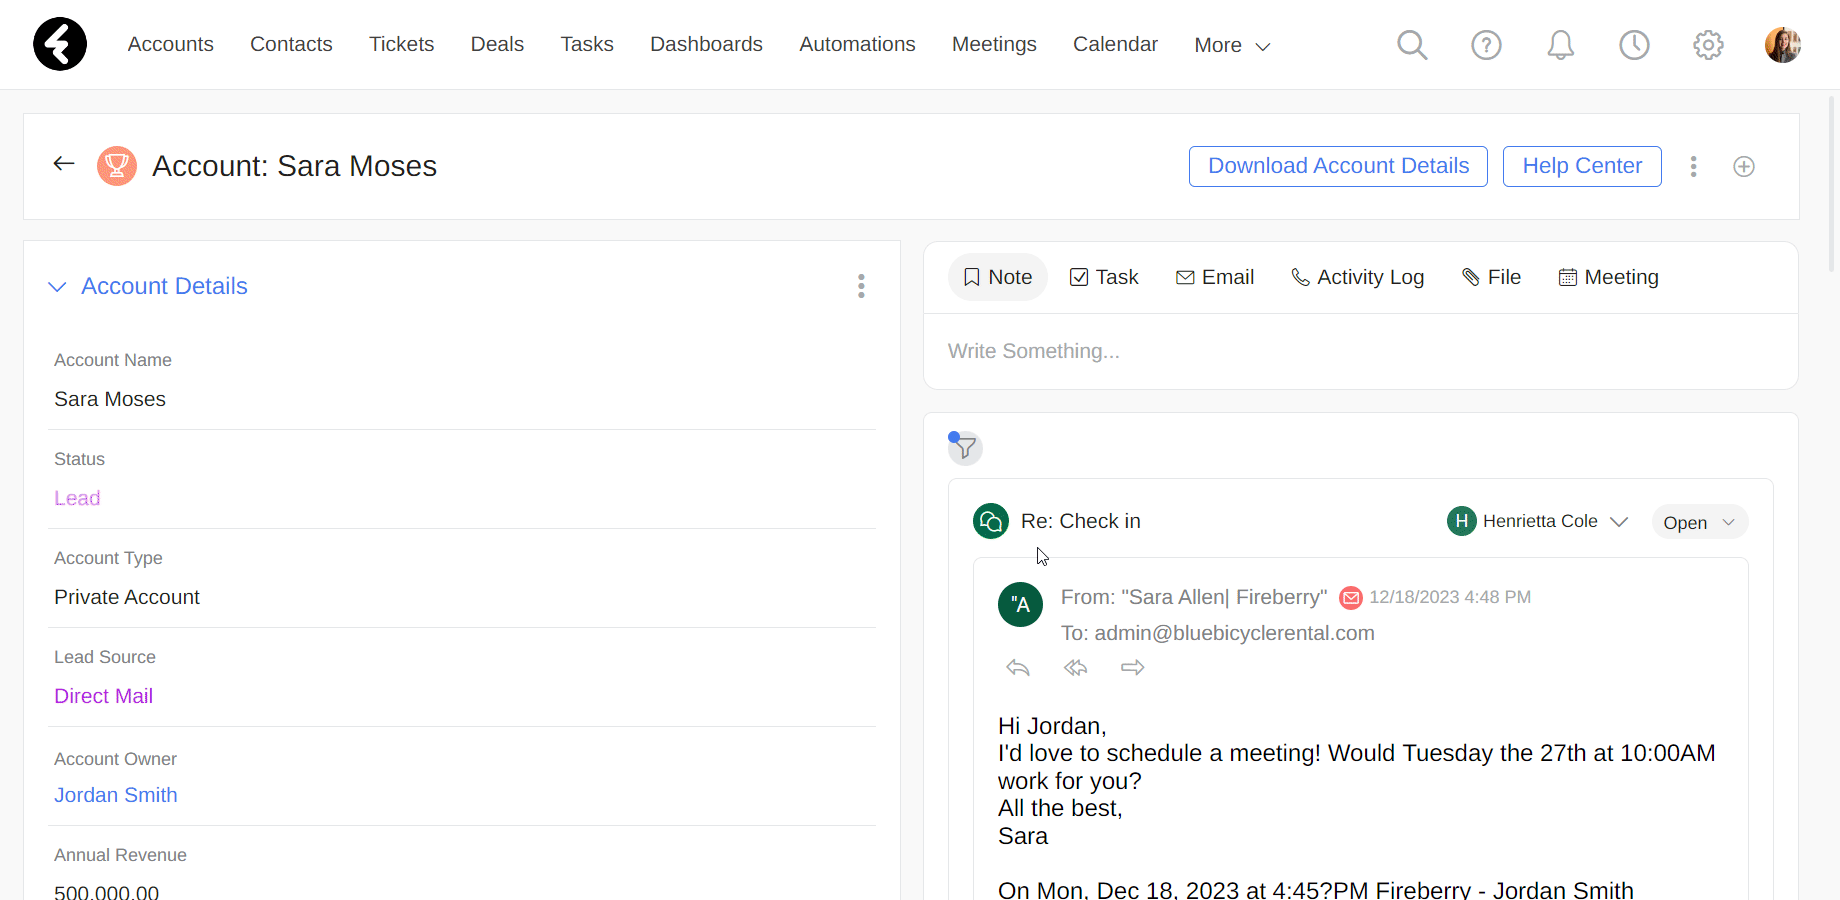The width and height of the screenshot is (1840, 900).
Task: Open the search magnifier icon
Action: point(1412,44)
